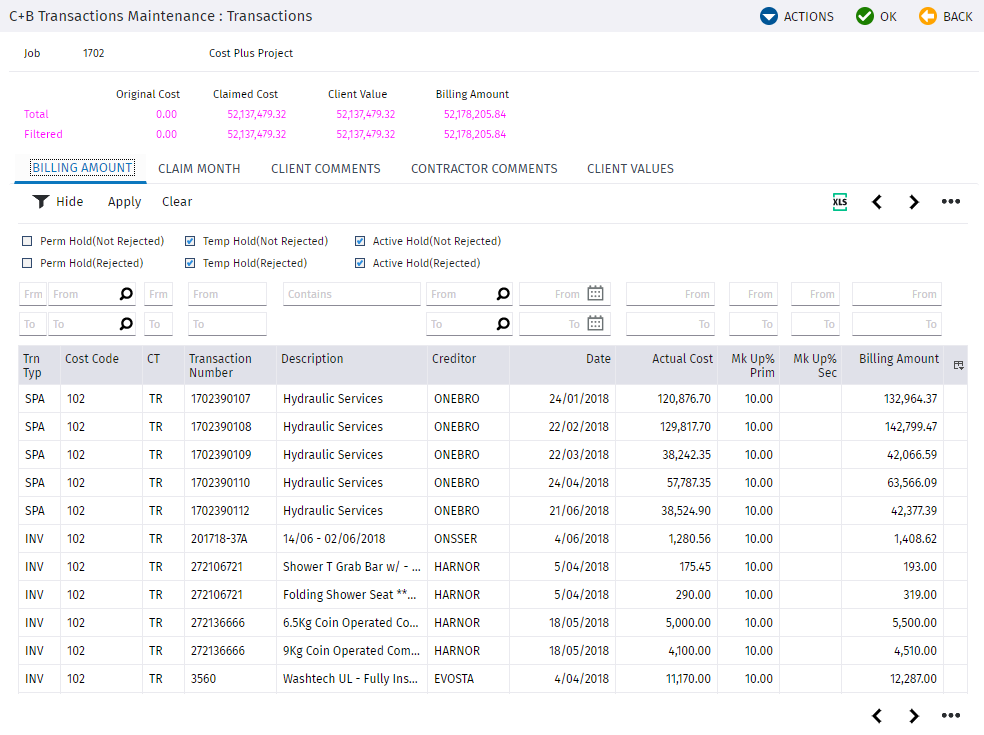984x735 pixels.
Task: Clear all filter values
Action: tap(177, 201)
